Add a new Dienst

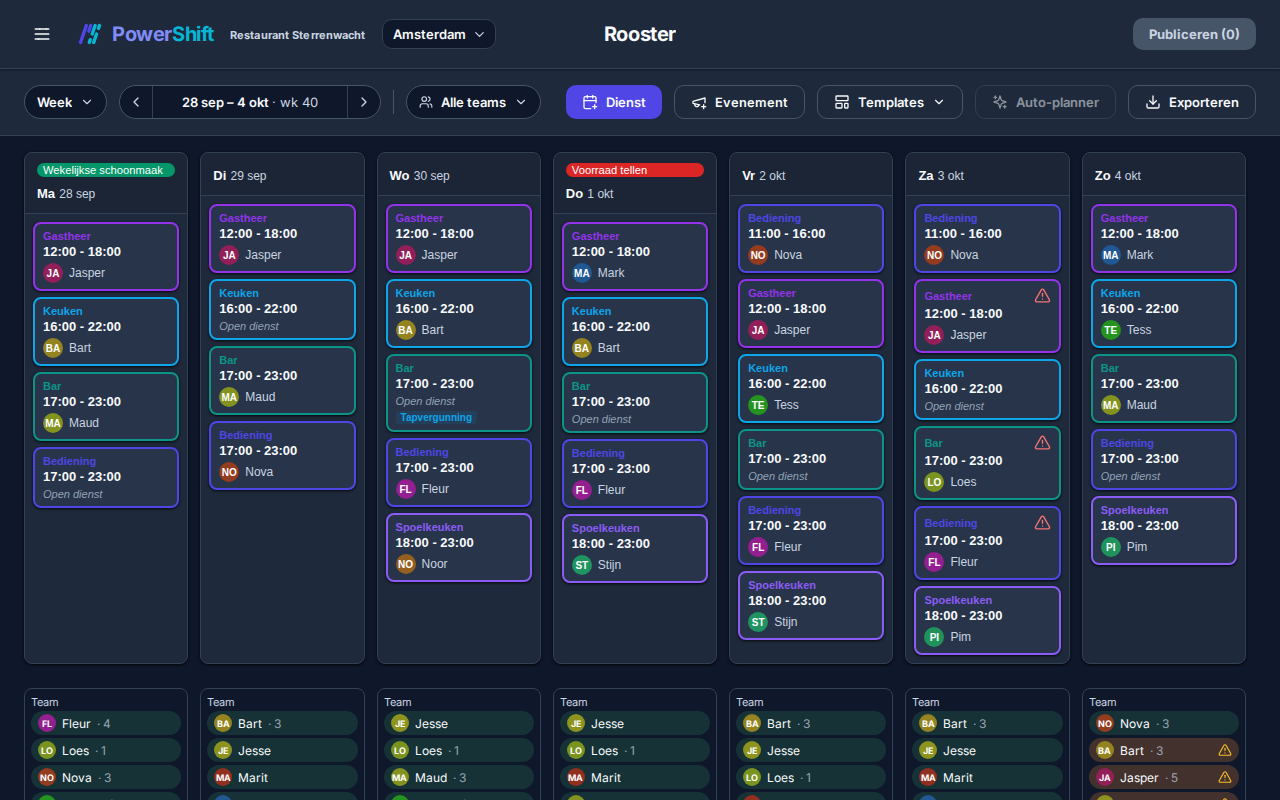[614, 102]
